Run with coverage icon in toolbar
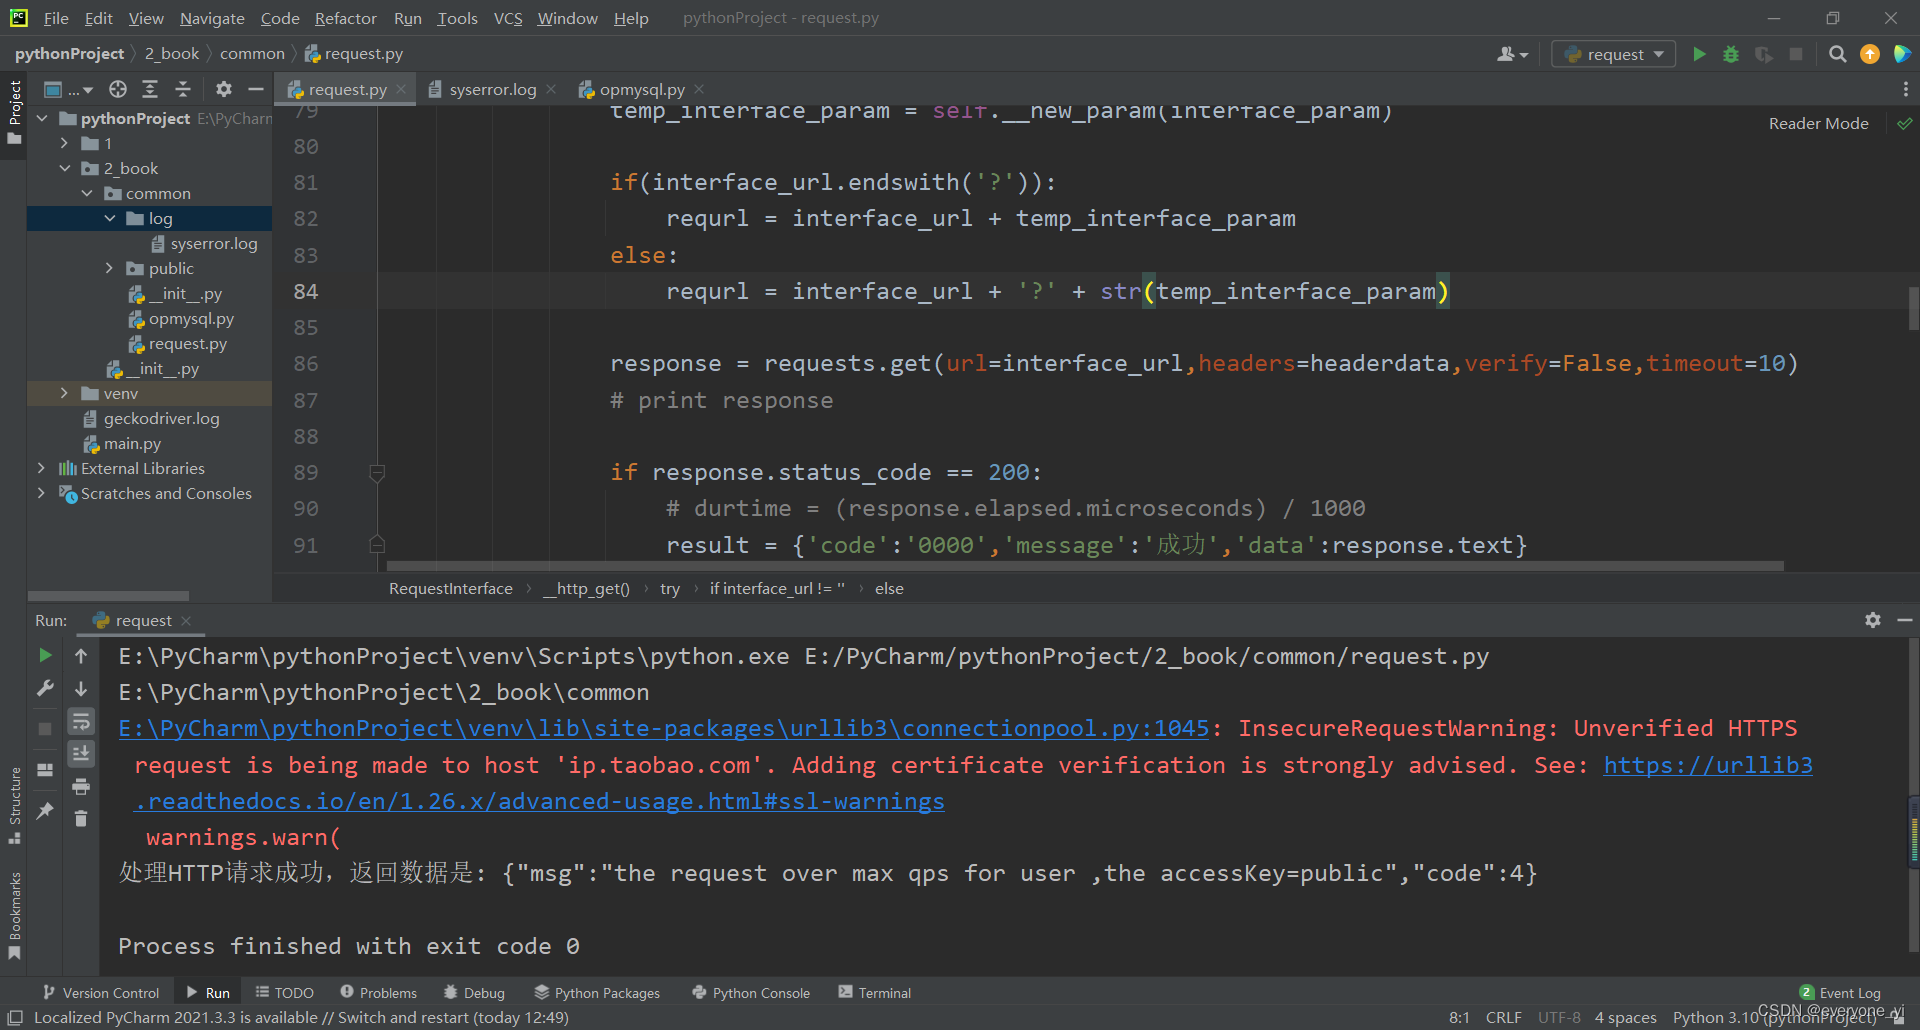The image size is (1920, 1030). (1764, 54)
